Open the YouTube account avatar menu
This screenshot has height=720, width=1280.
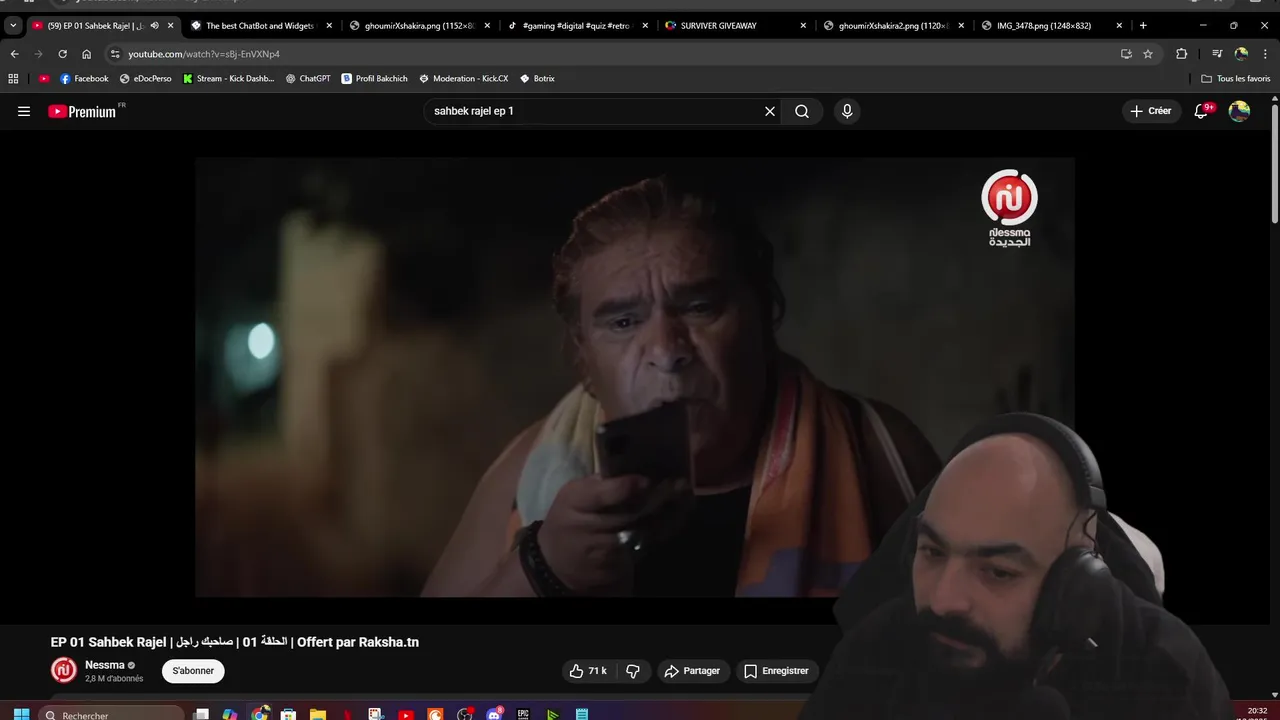point(1240,111)
